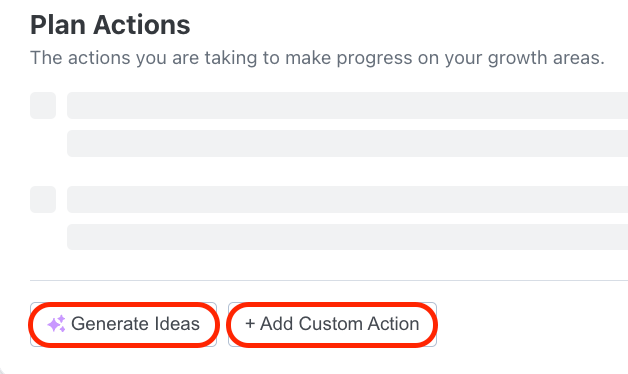The width and height of the screenshot is (628, 374).
Task: Click the word "progress" in the subtitle
Action: coord(374,59)
